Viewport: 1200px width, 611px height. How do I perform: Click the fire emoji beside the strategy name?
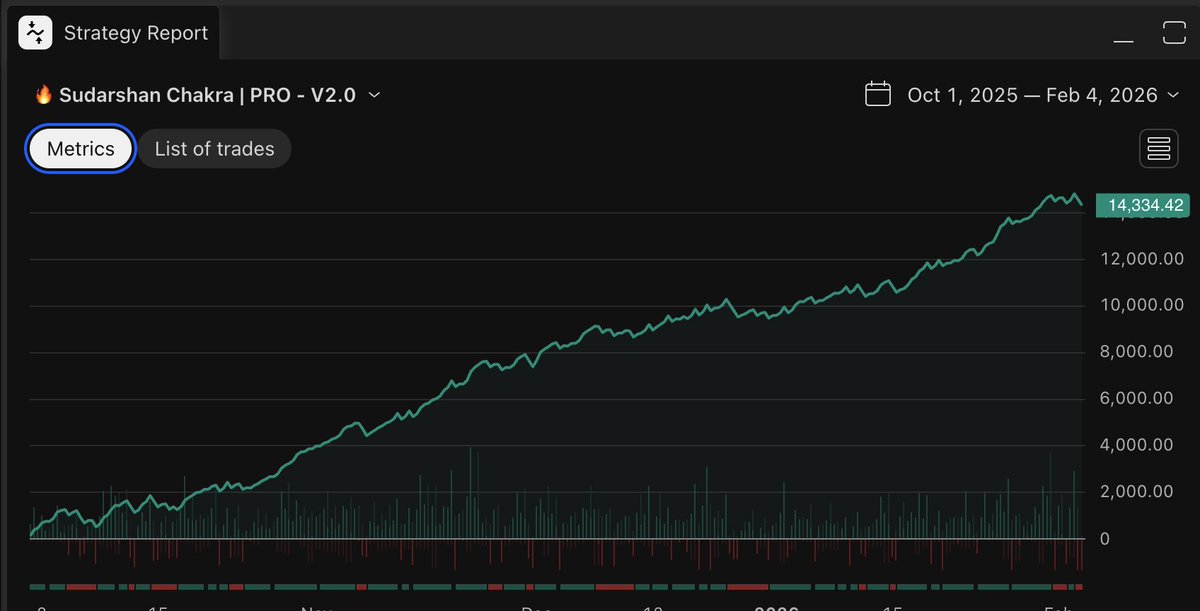click(43, 95)
